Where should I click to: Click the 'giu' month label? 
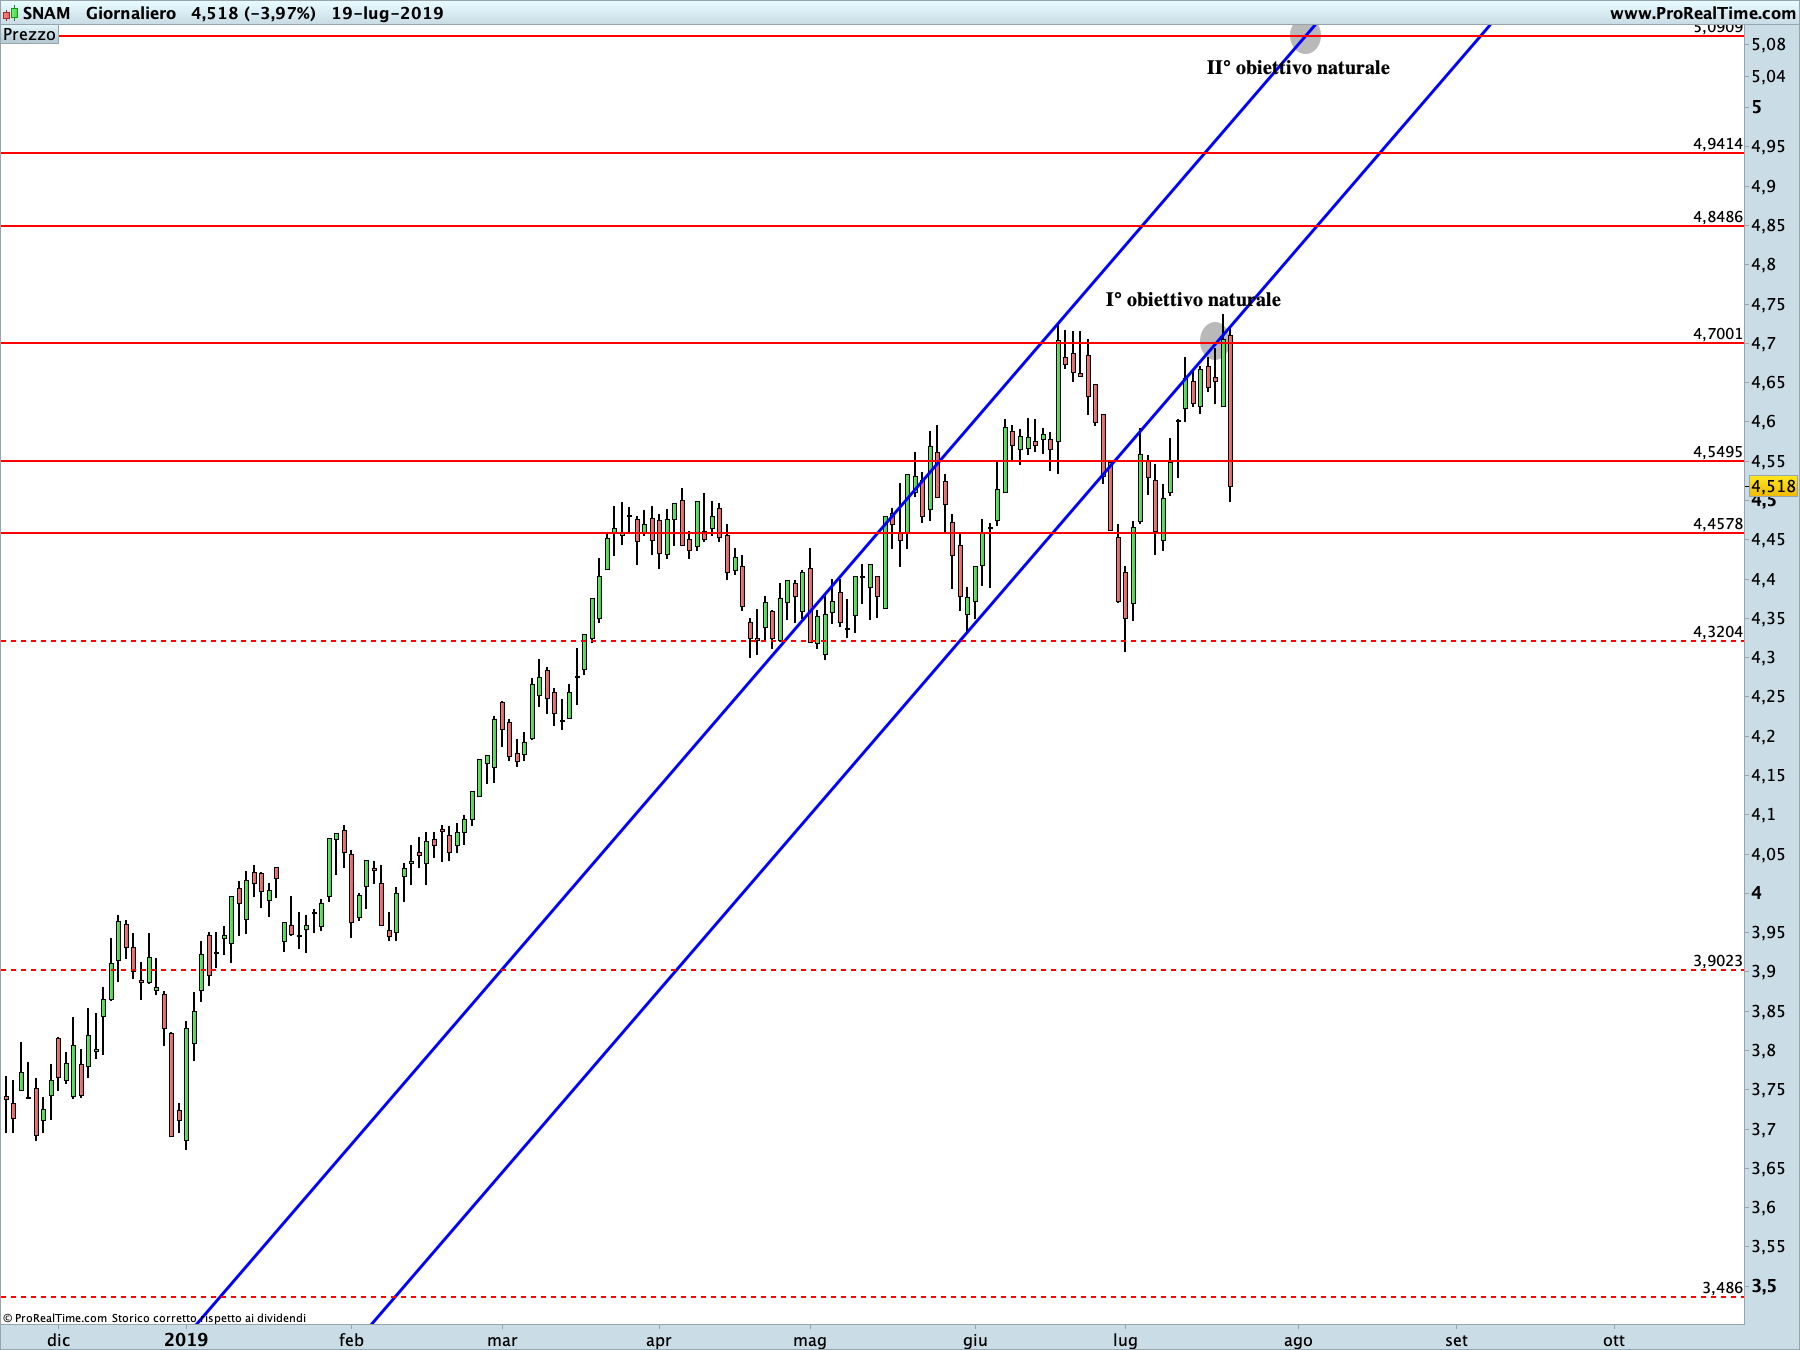pyautogui.click(x=975, y=1339)
